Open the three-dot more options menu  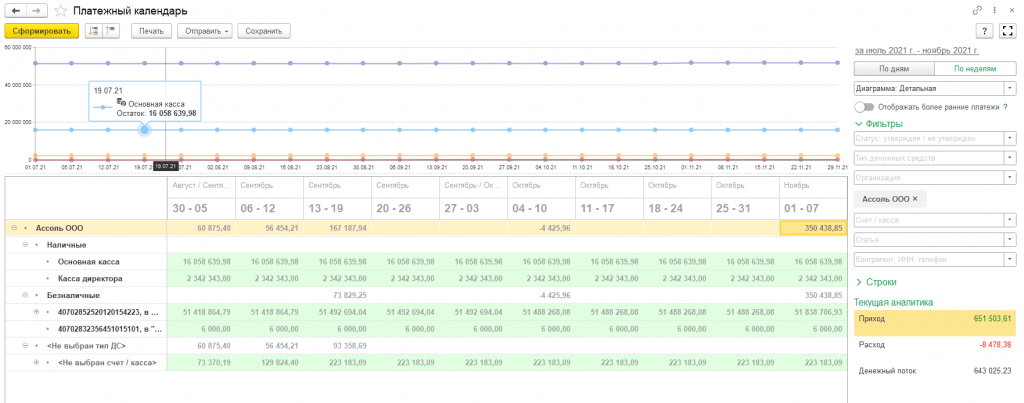[994, 10]
